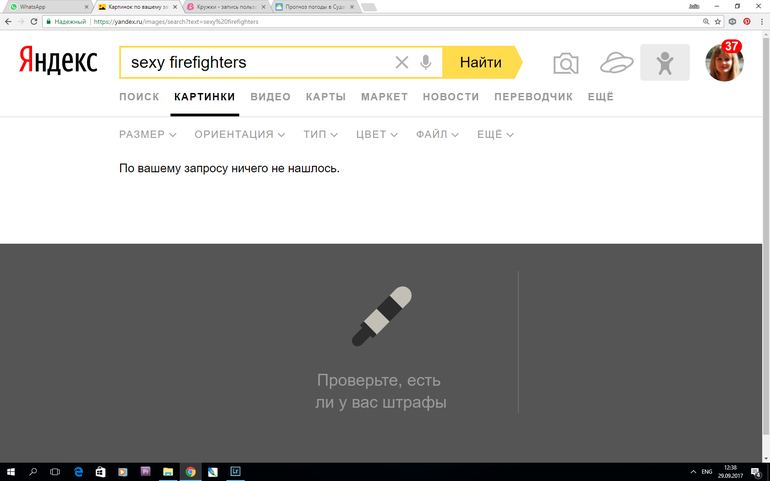
Task: Expand the РАЗМЕР filter dropdown
Action: (x=147, y=134)
